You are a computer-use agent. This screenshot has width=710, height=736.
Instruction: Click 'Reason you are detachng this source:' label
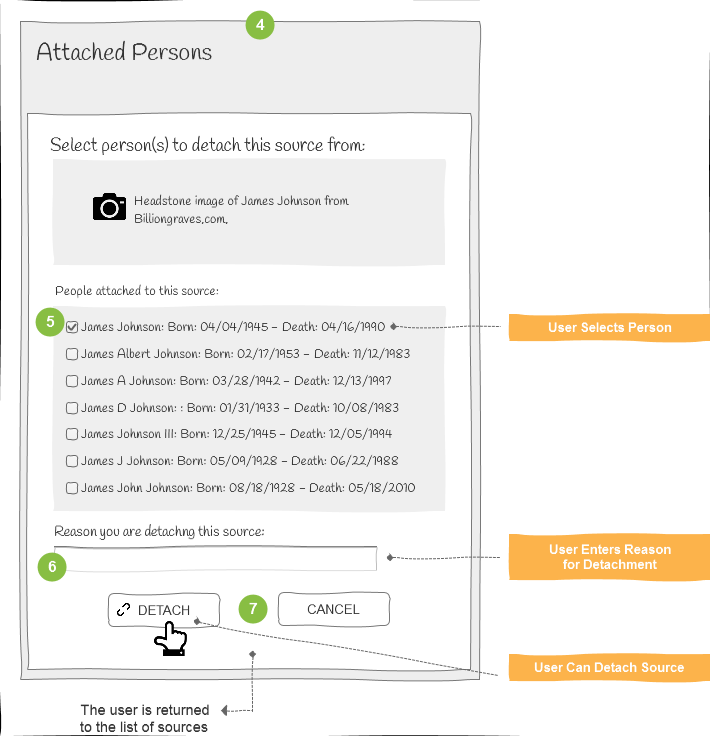coord(160,531)
